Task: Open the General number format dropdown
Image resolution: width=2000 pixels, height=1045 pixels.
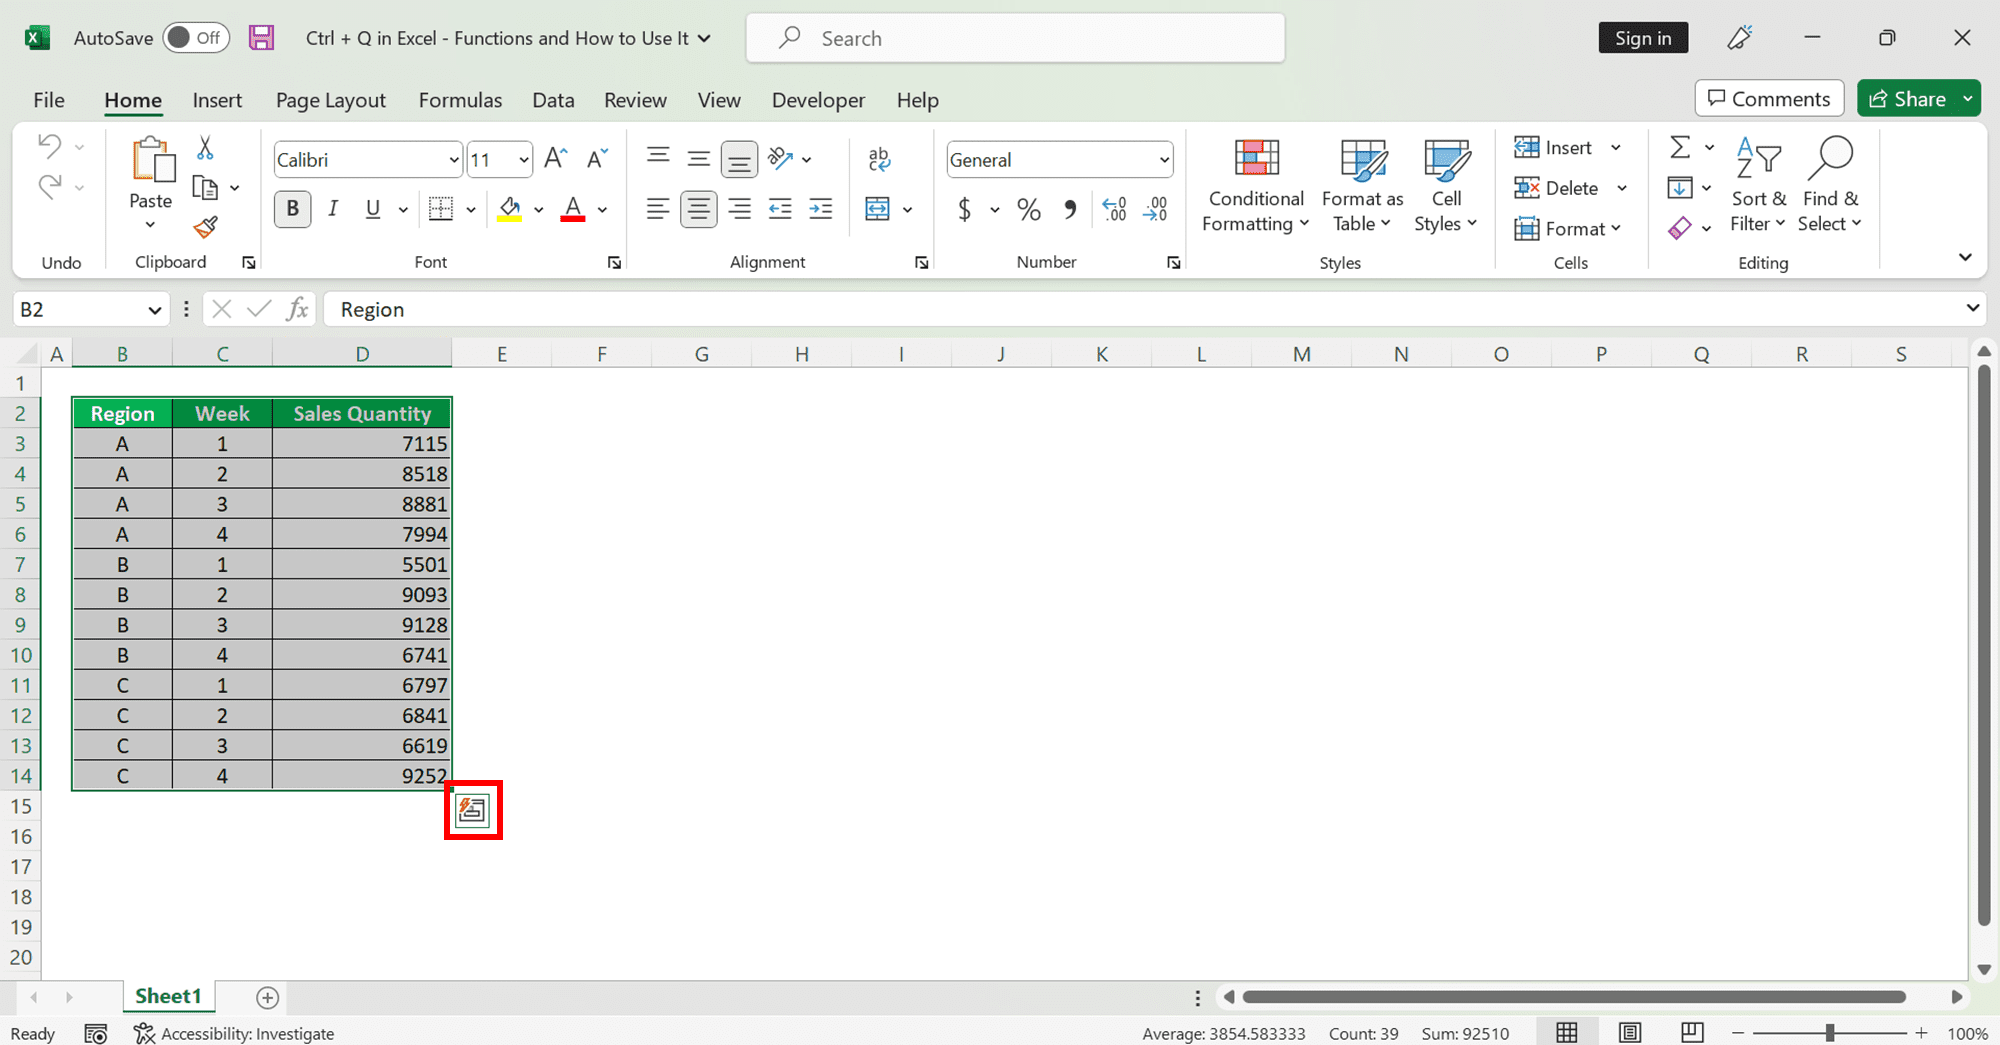Action: [1164, 160]
